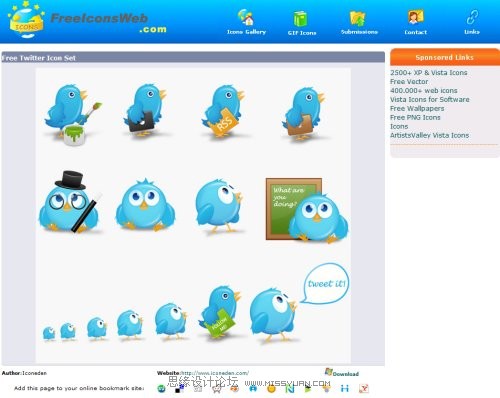Select the bird holding brown folder
This screenshot has width=500, height=398.
tap(304, 113)
